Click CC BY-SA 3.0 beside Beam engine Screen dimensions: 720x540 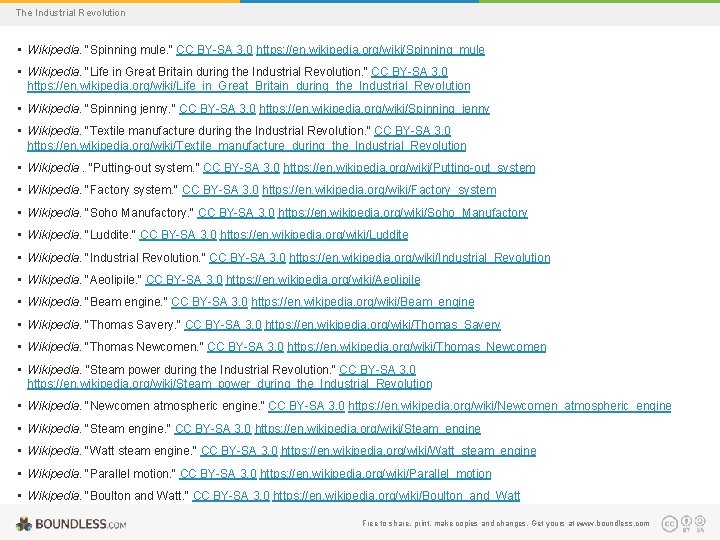[209, 302]
